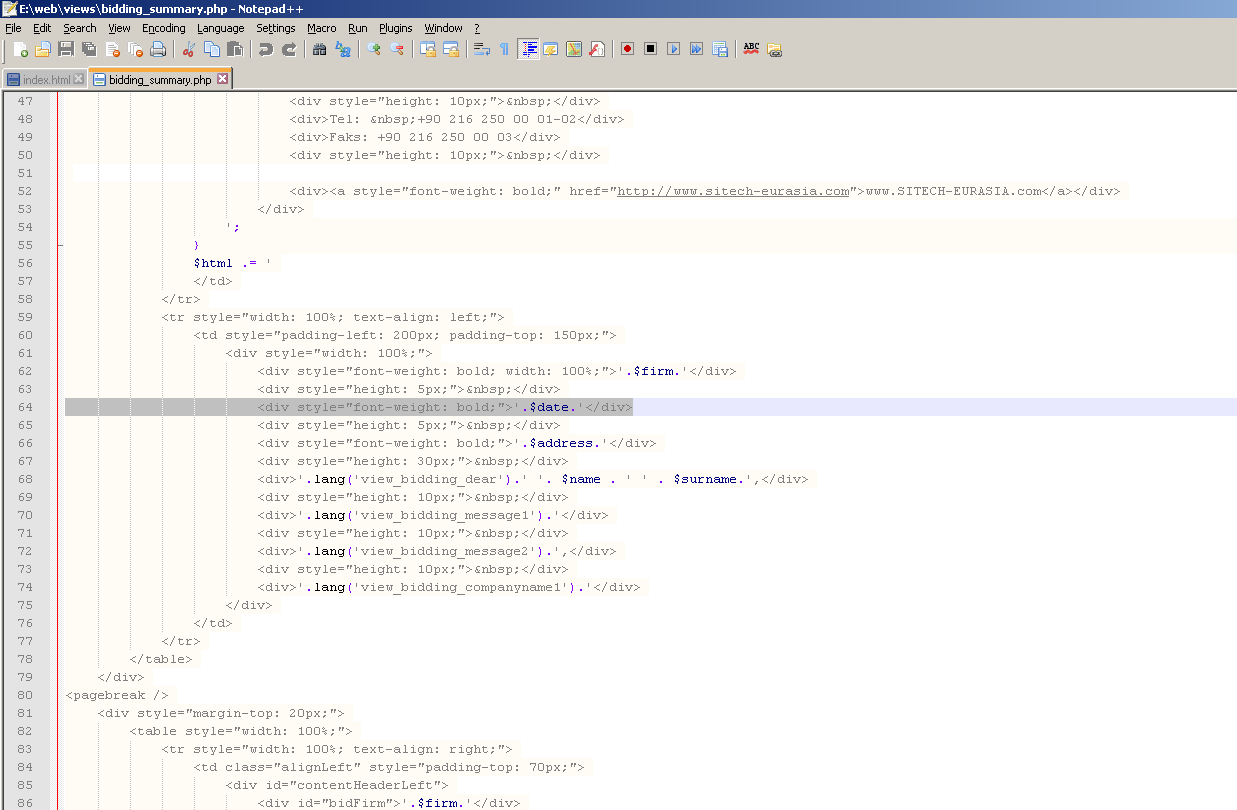Toggle the word wrap toolbar button
1237x810 pixels.
pyautogui.click(x=482, y=49)
